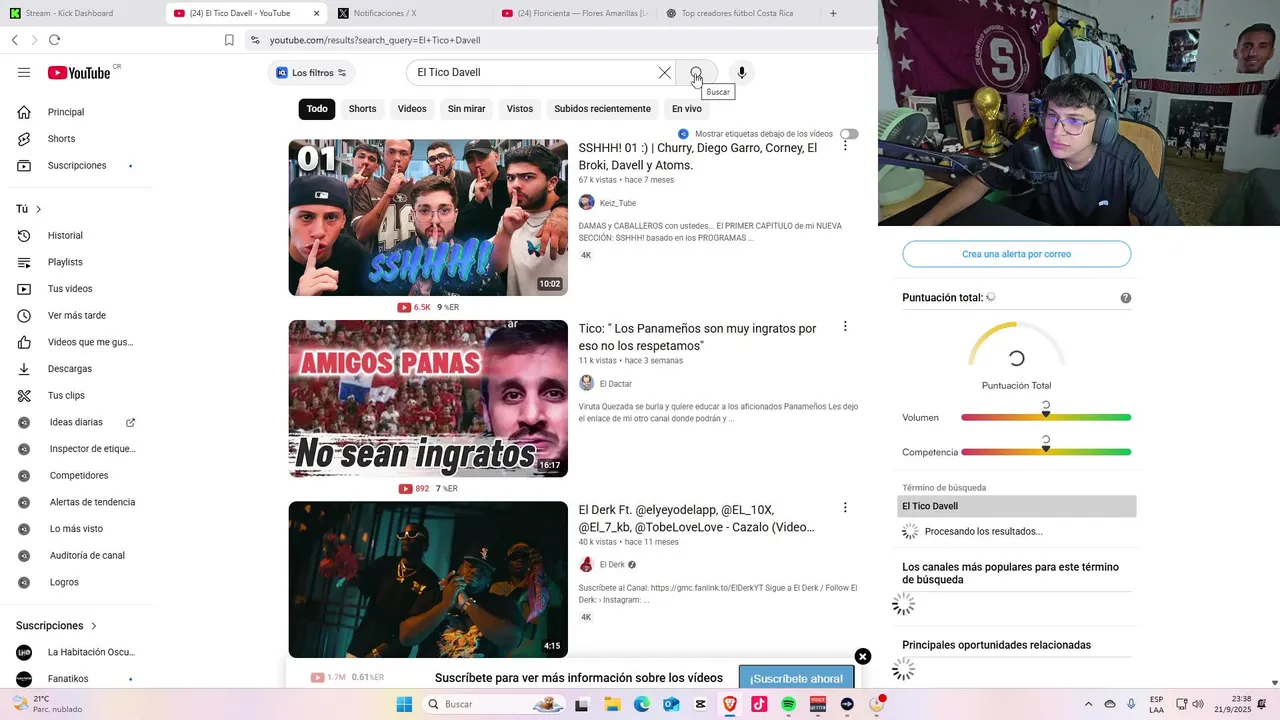Select the Shorts filter chip

click(362, 109)
